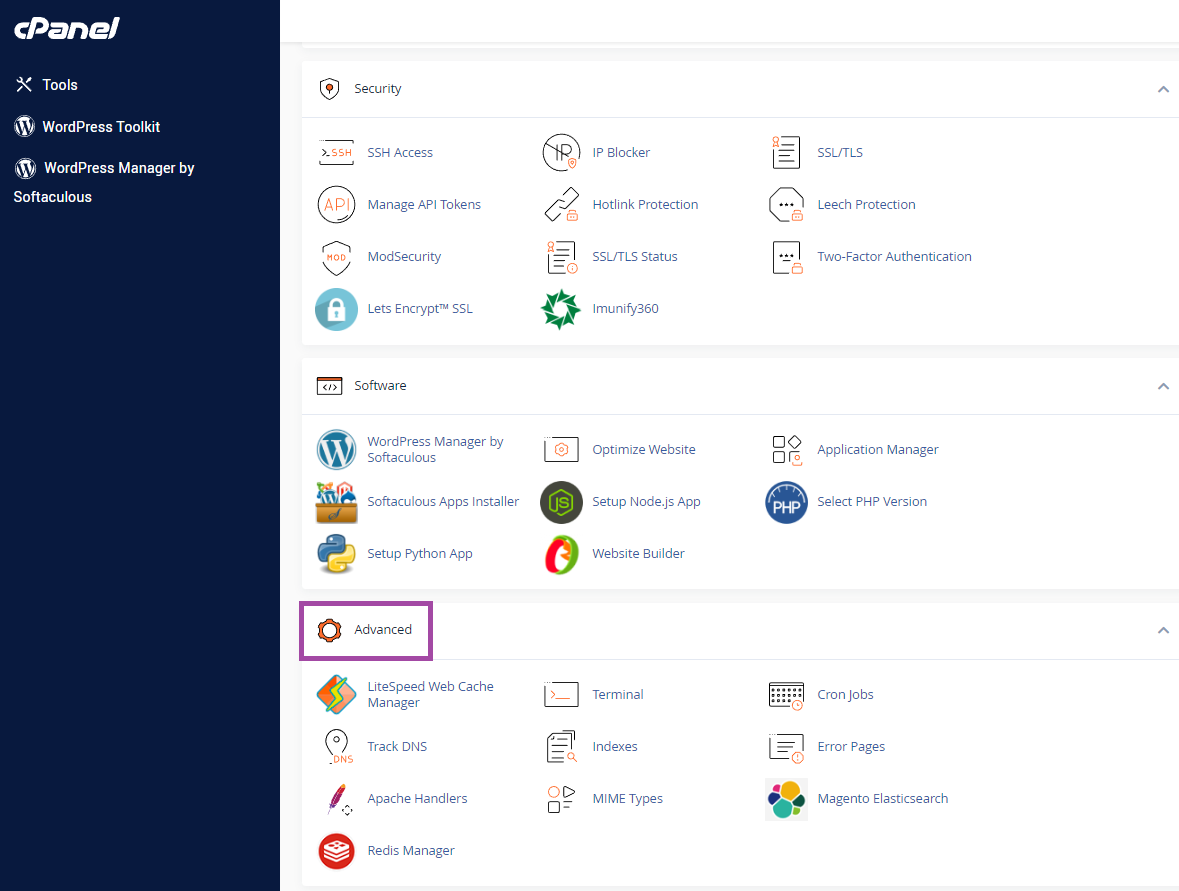Open the Hotlink Protection icon
Viewport: 1179px width, 891px height.
pyautogui.click(x=561, y=205)
